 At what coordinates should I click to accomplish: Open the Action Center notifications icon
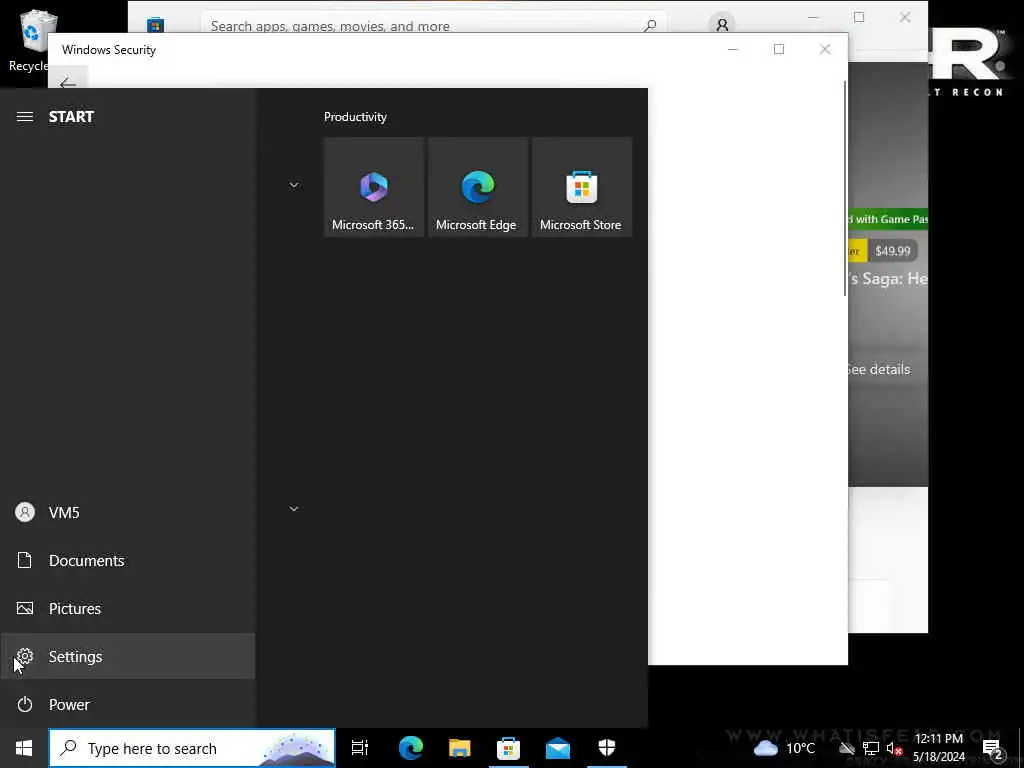click(x=992, y=748)
